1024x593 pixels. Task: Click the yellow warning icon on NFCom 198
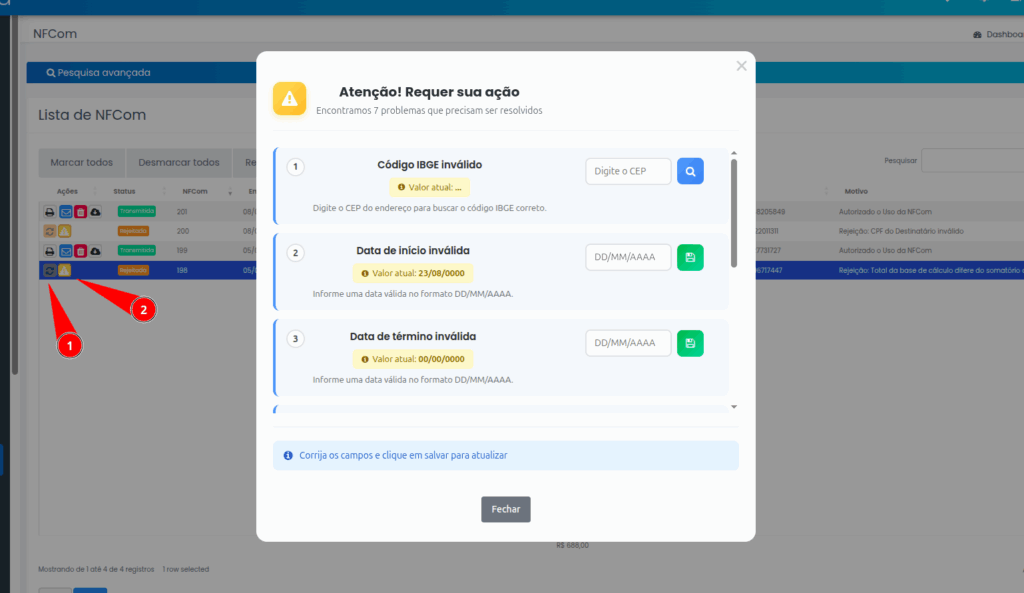point(65,270)
